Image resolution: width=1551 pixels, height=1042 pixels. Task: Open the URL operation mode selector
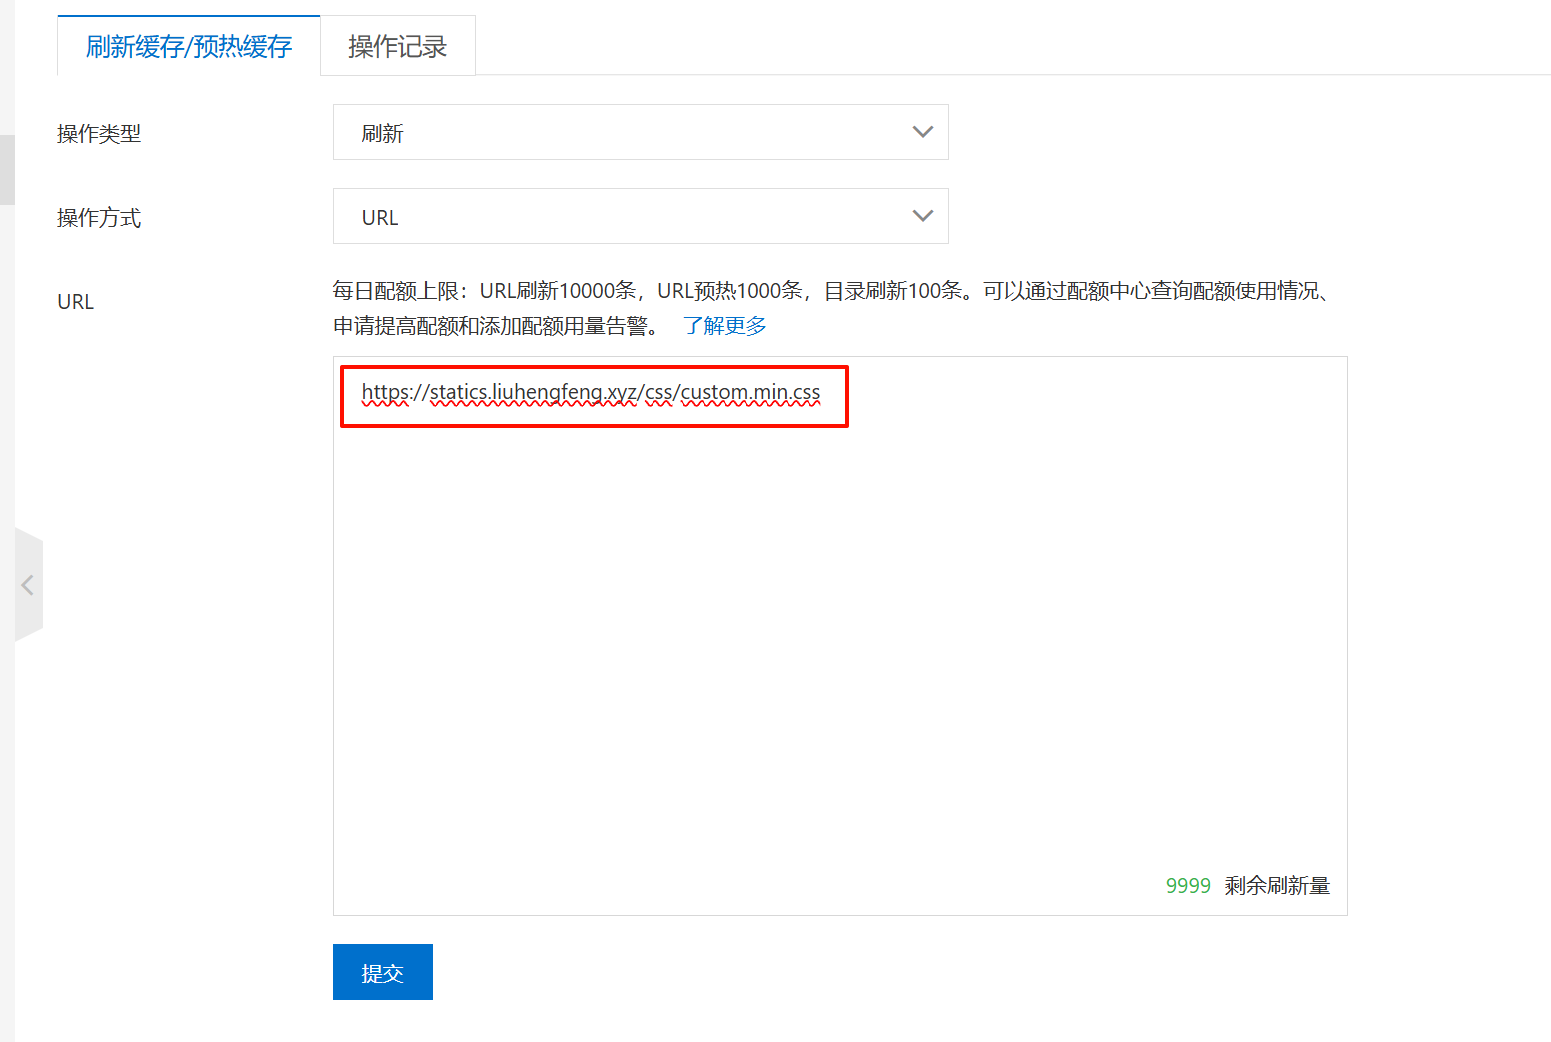coord(640,215)
